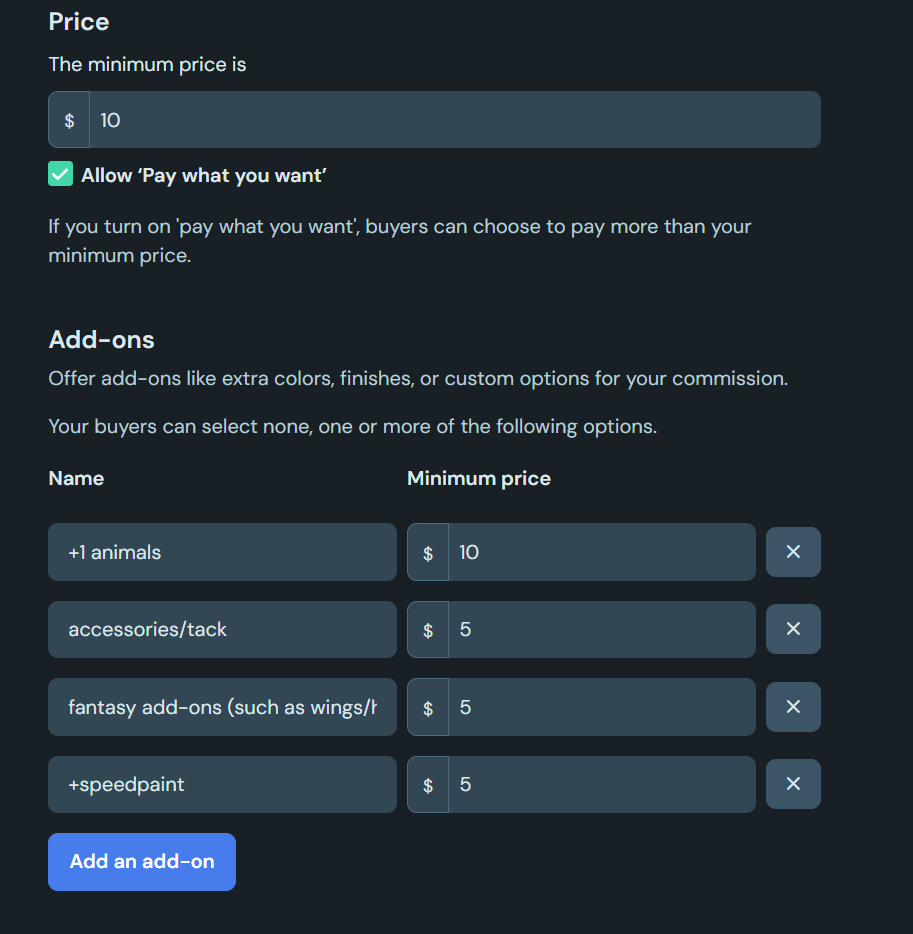Click the dollar icon in fantasy add-ons row
The image size is (913, 934).
[x=428, y=708]
